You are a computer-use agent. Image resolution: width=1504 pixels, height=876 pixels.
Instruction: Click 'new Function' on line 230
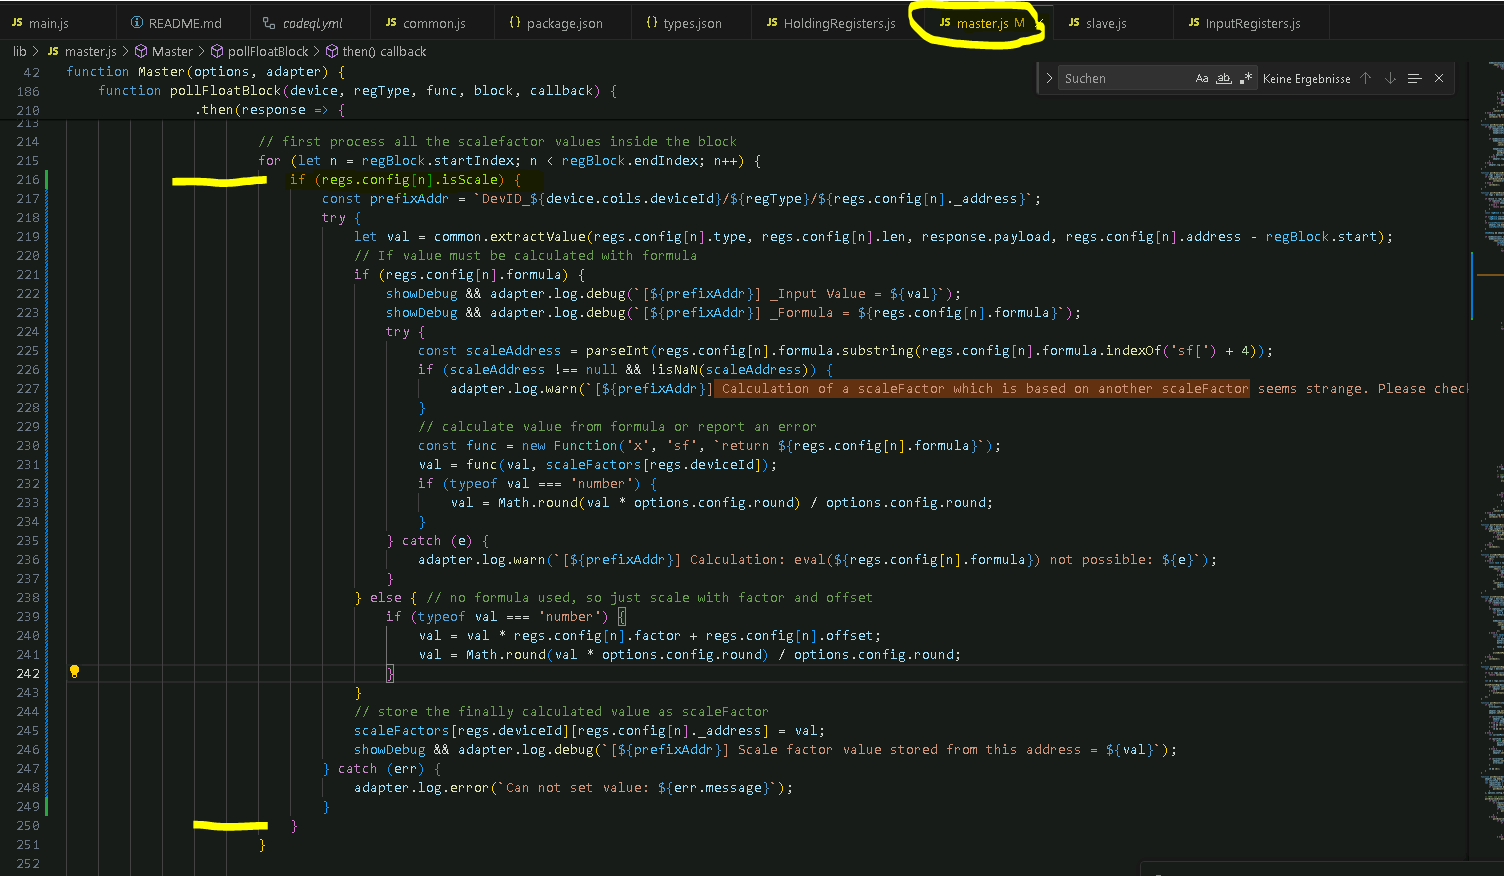click(569, 446)
